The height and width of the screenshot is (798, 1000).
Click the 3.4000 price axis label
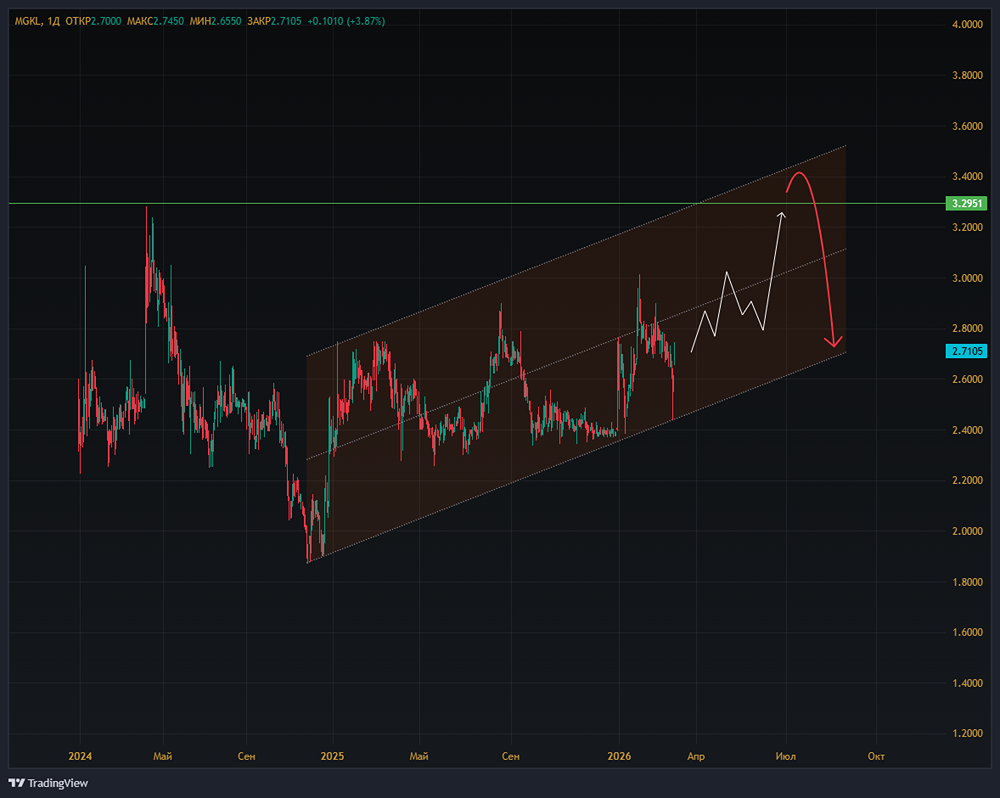967,177
